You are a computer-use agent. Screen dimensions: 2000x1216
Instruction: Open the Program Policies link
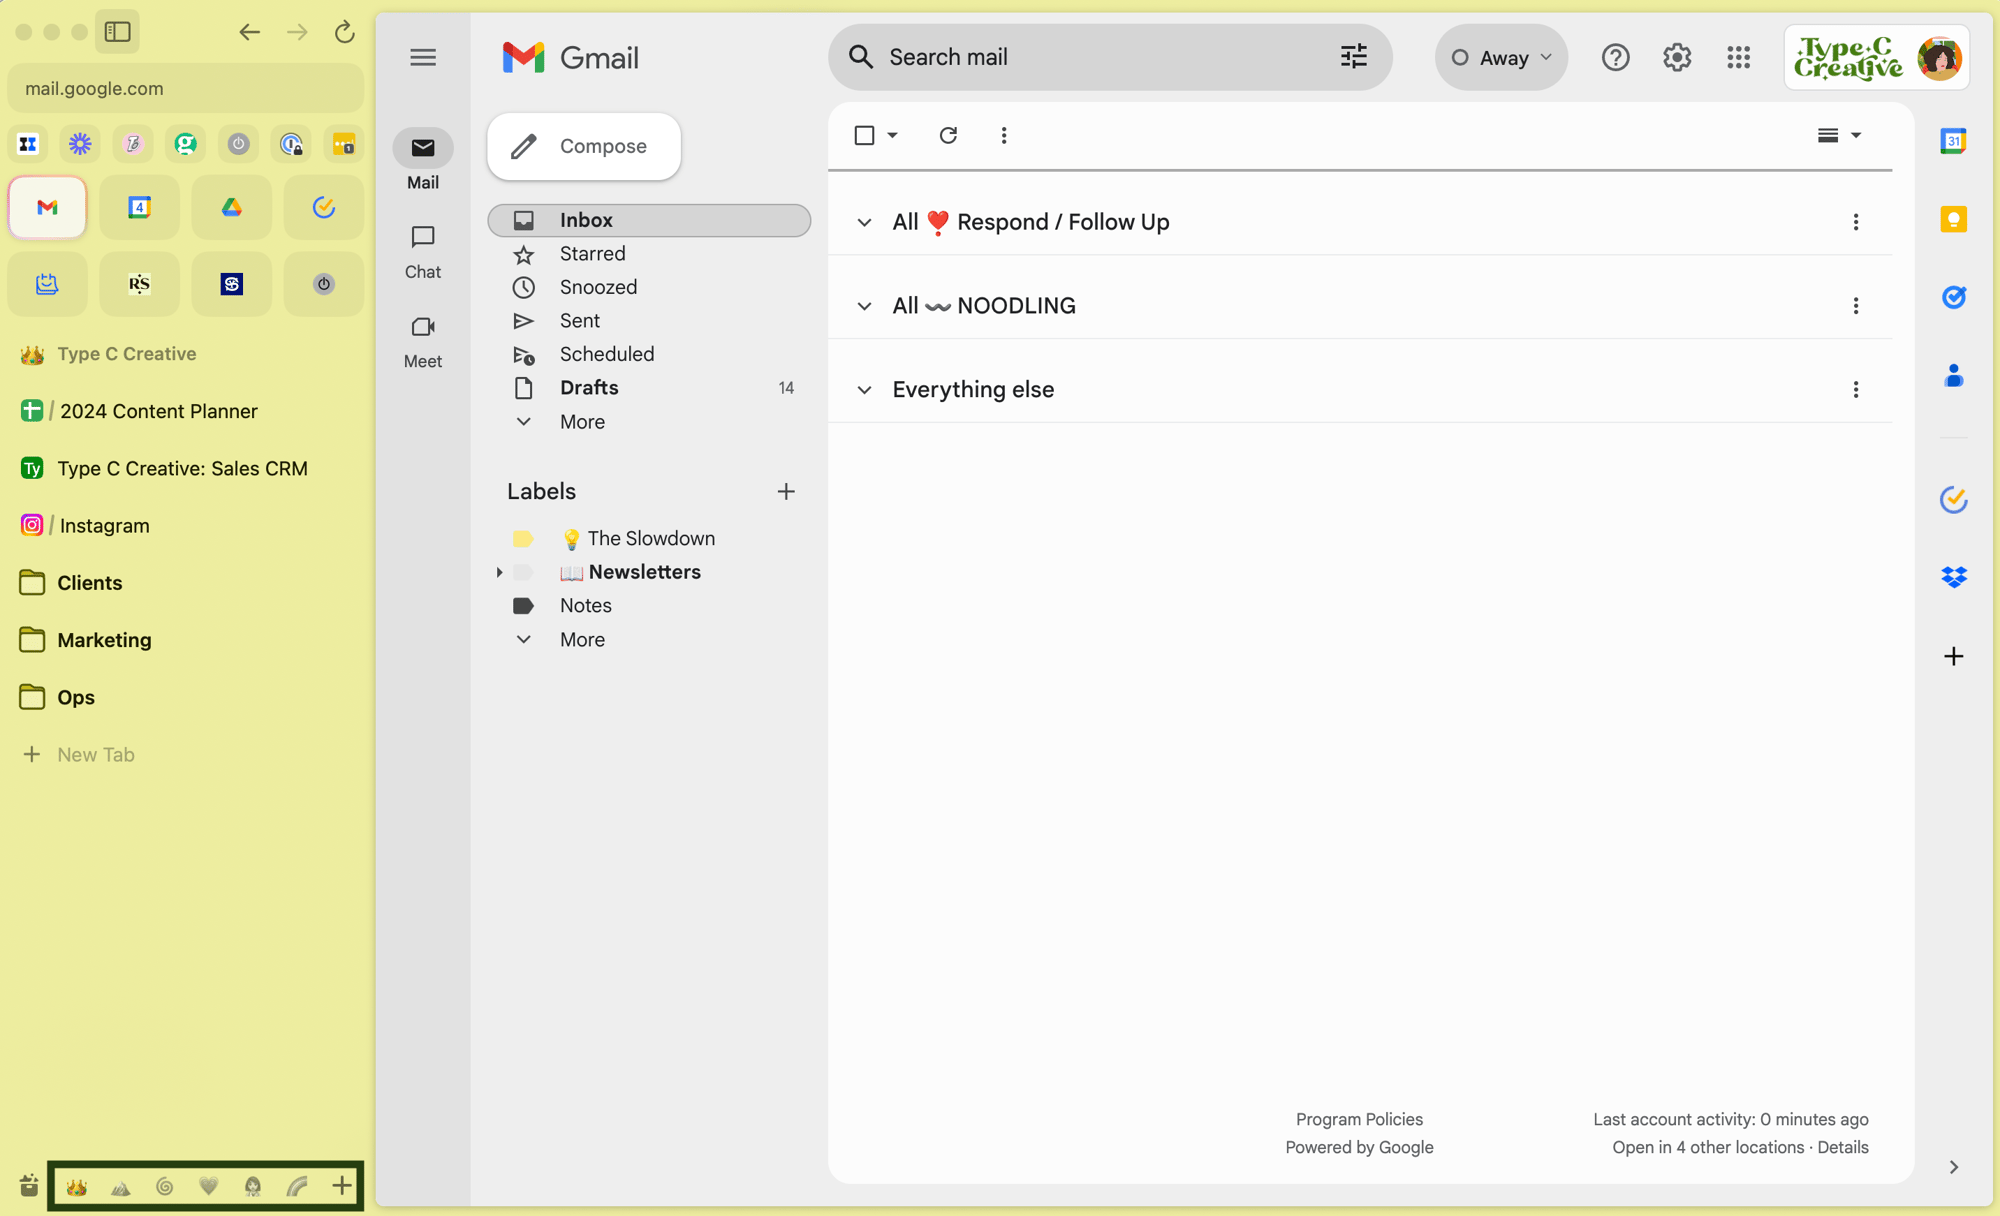click(x=1359, y=1119)
